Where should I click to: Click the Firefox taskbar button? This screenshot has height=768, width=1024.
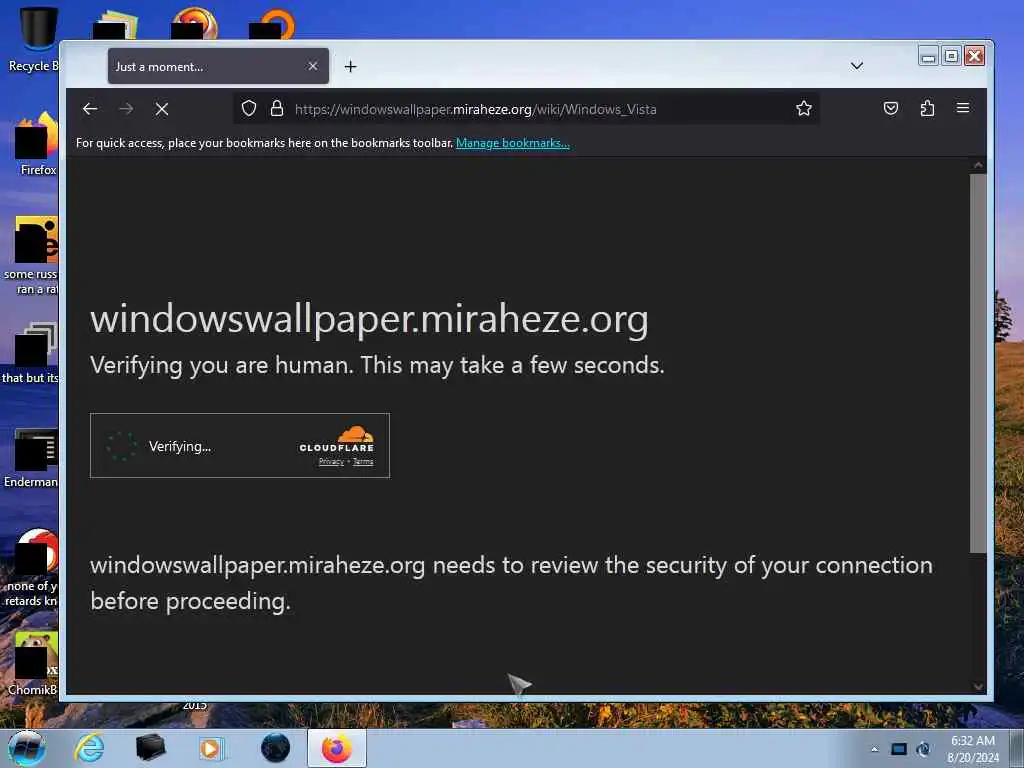coord(337,748)
